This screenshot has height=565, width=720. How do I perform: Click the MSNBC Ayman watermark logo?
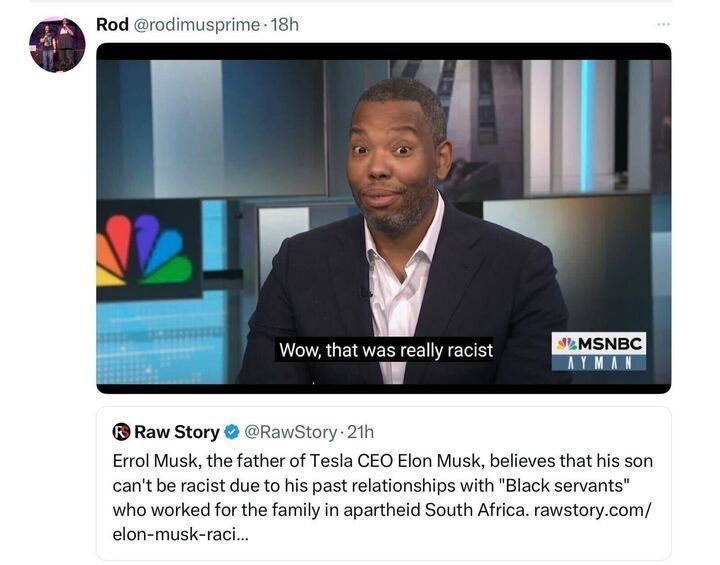pyautogui.click(x=599, y=352)
